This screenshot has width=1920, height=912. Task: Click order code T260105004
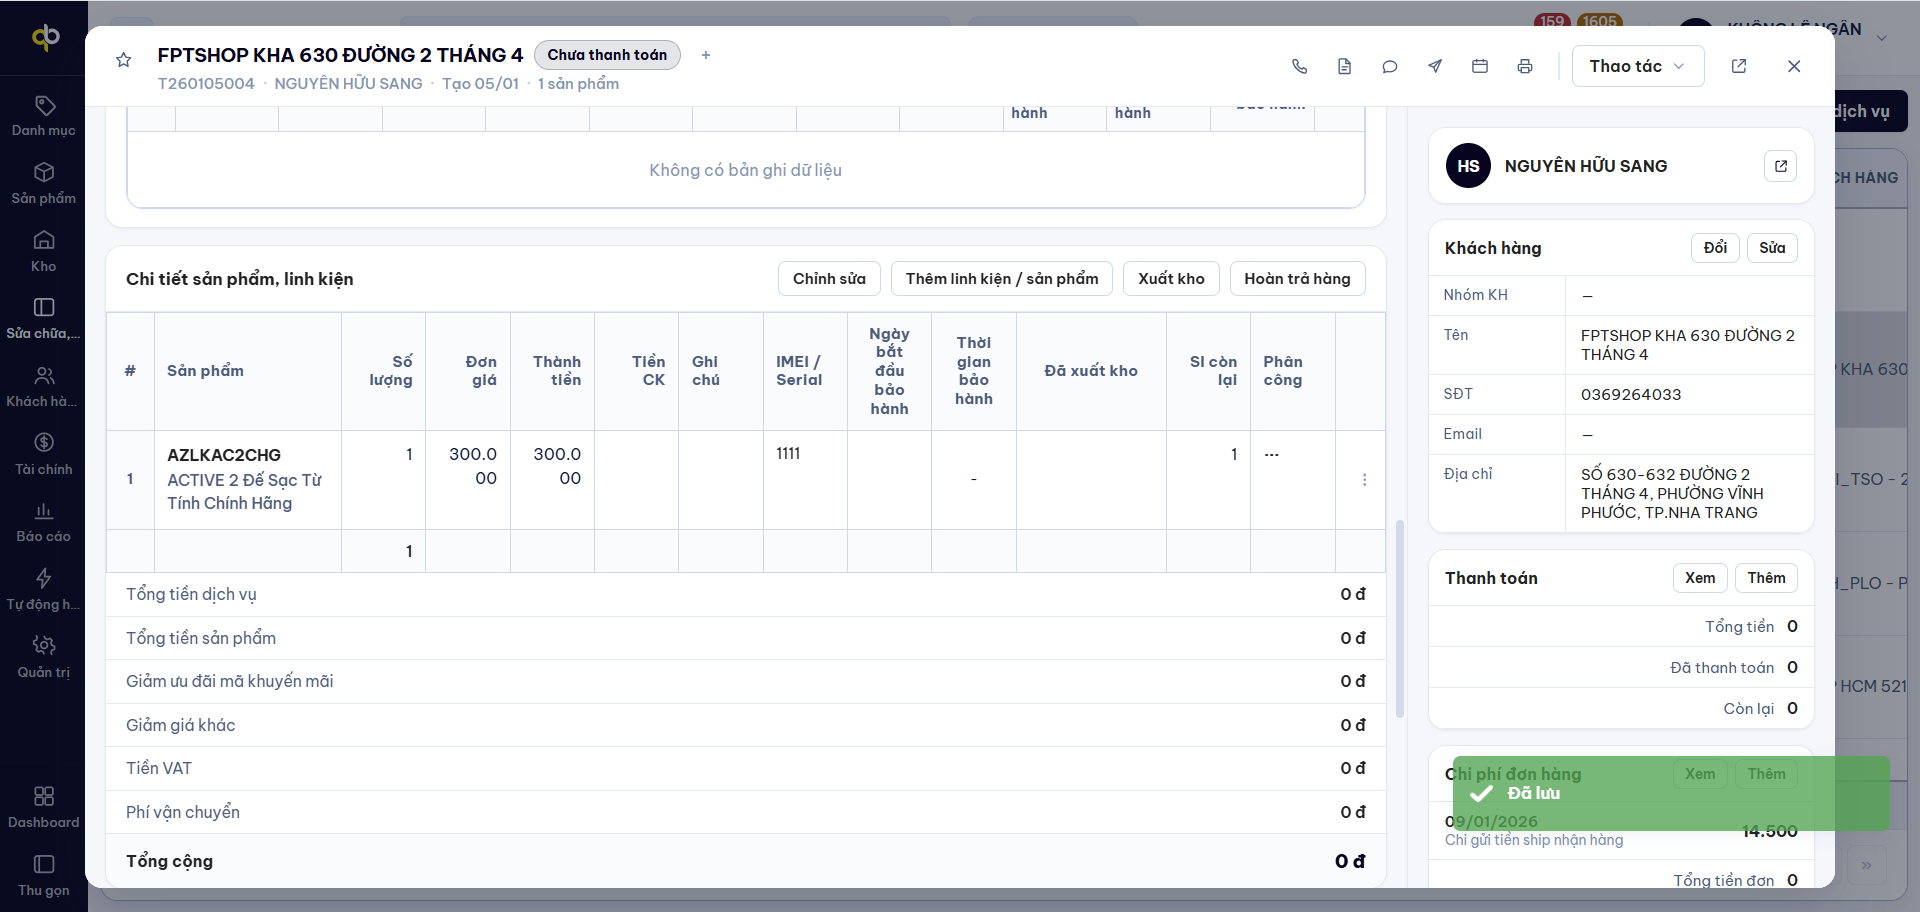point(206,84)
